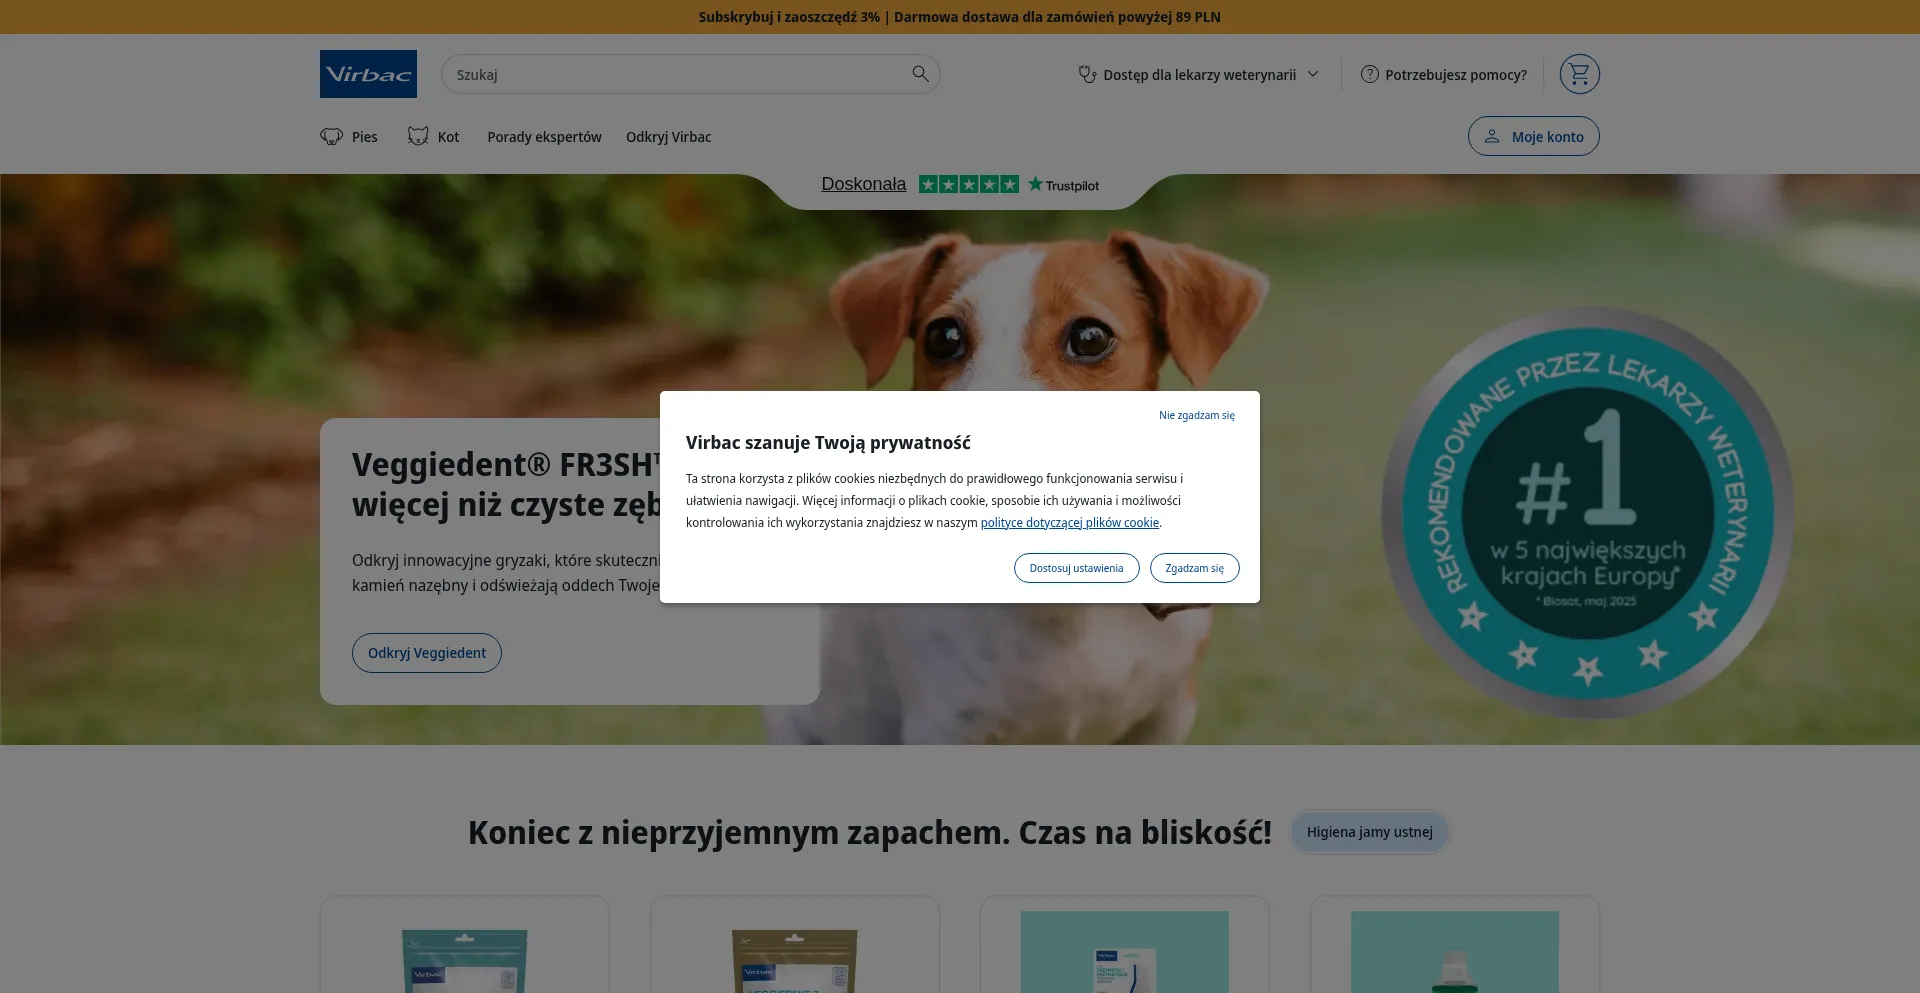This screenshot has height=993, width=1920.
Task: Open polityce dotyczącej plików cookie link
Action: coord(1069,523)
